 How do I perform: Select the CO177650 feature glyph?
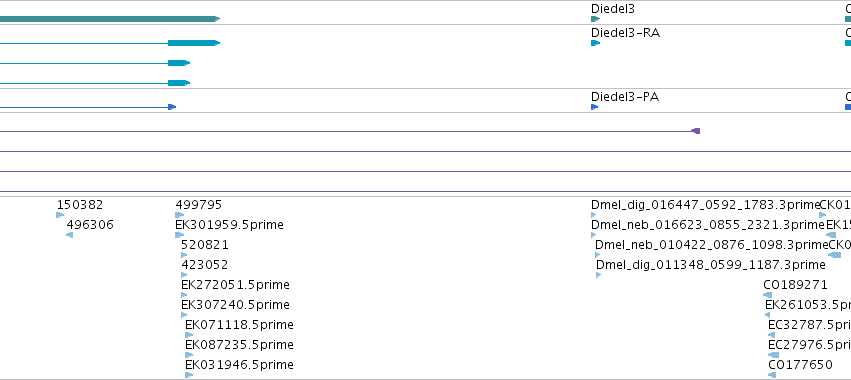pos(772,375)
